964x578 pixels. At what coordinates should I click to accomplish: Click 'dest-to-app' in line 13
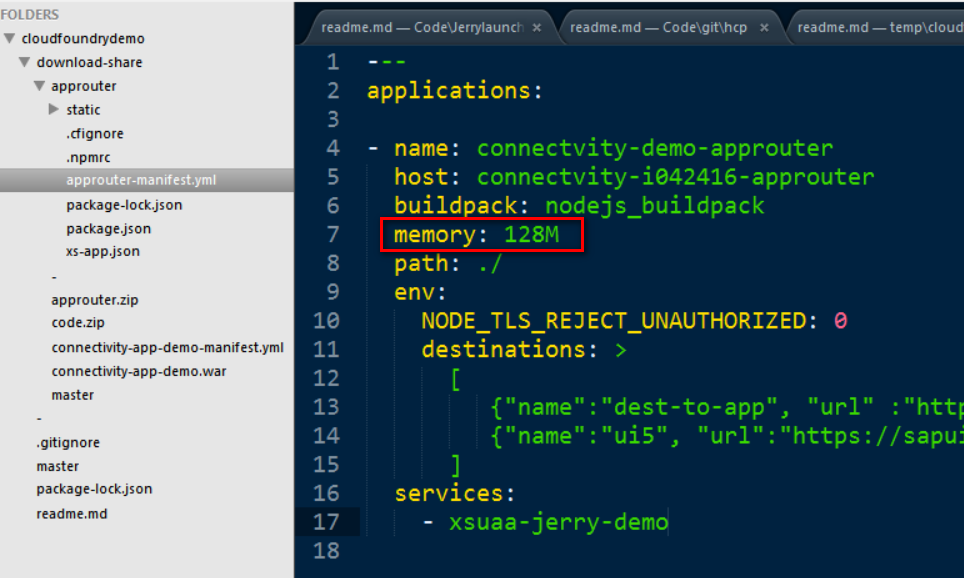click(689, 407)
